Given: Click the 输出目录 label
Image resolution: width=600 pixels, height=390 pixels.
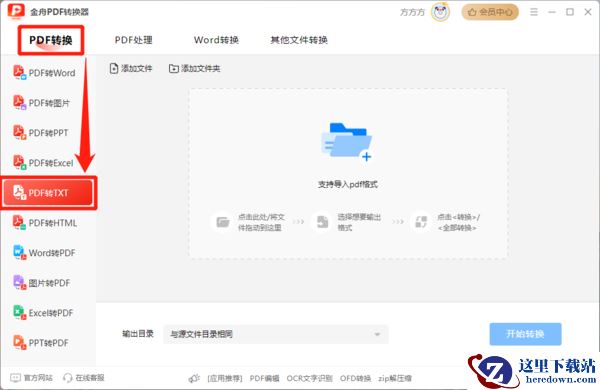Looking at the screenshot, I should [x=138, y=334].
